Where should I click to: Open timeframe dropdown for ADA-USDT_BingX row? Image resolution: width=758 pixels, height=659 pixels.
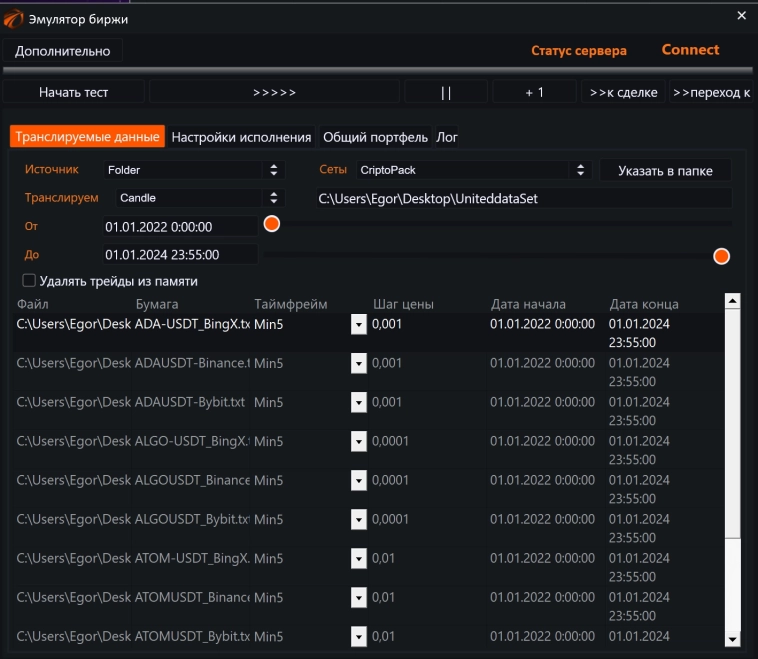pyautogui.click(x=358, y=324)
